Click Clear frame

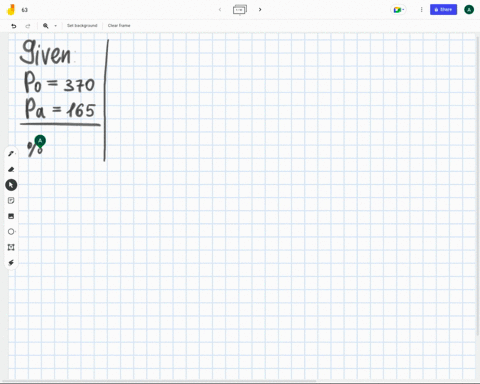coord(119,26)
